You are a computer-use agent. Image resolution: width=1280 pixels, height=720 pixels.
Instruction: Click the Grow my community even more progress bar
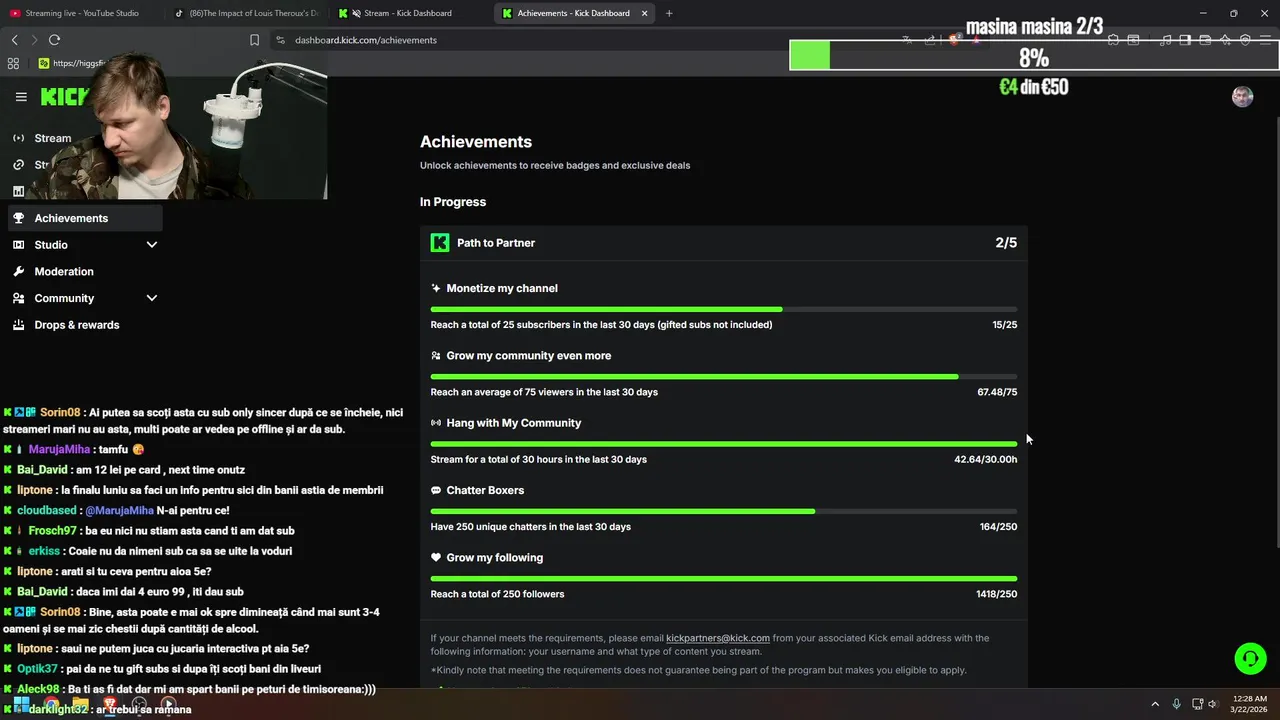click(724, 377)
